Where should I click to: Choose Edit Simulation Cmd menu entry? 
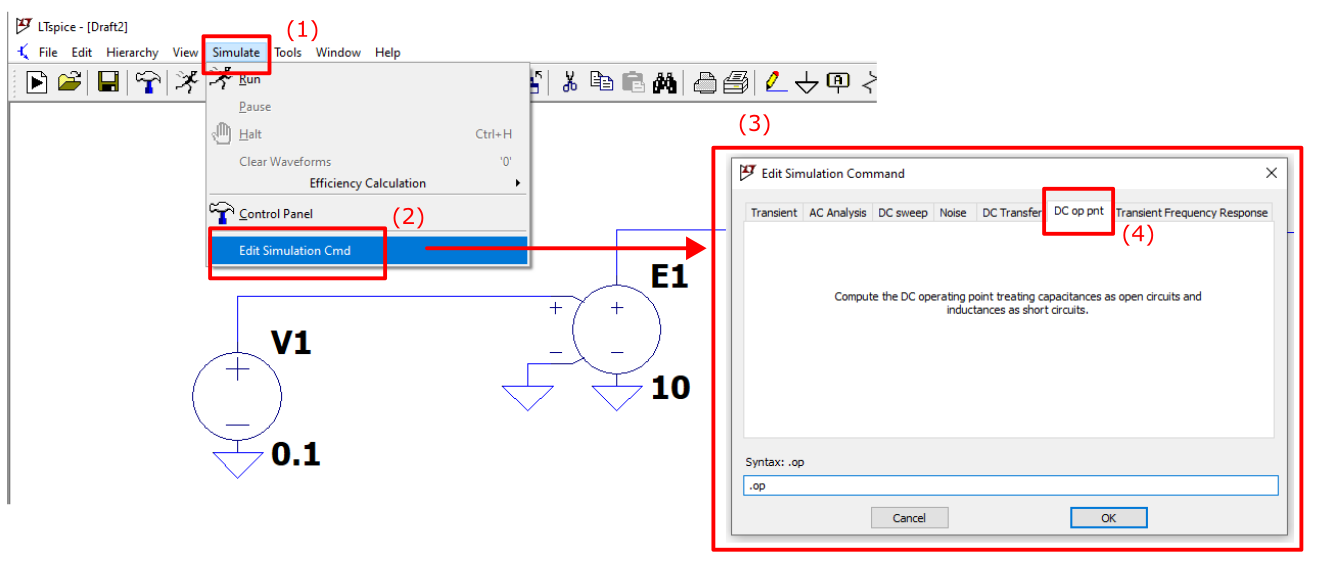click(368, 250)
